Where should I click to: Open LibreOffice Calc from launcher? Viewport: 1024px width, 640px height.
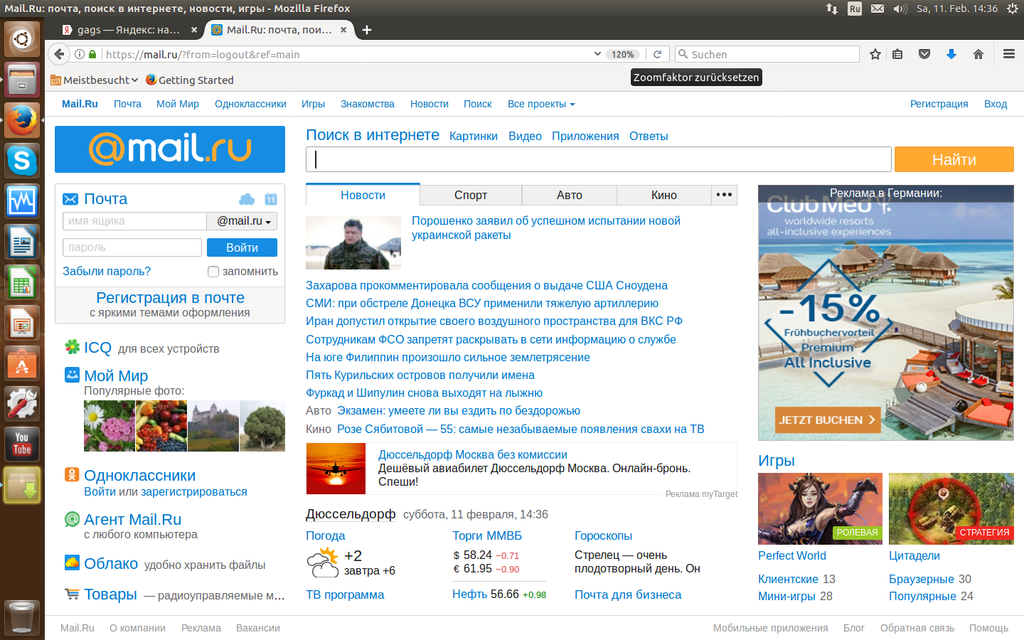pyautogui.click(x=22, y=282)
